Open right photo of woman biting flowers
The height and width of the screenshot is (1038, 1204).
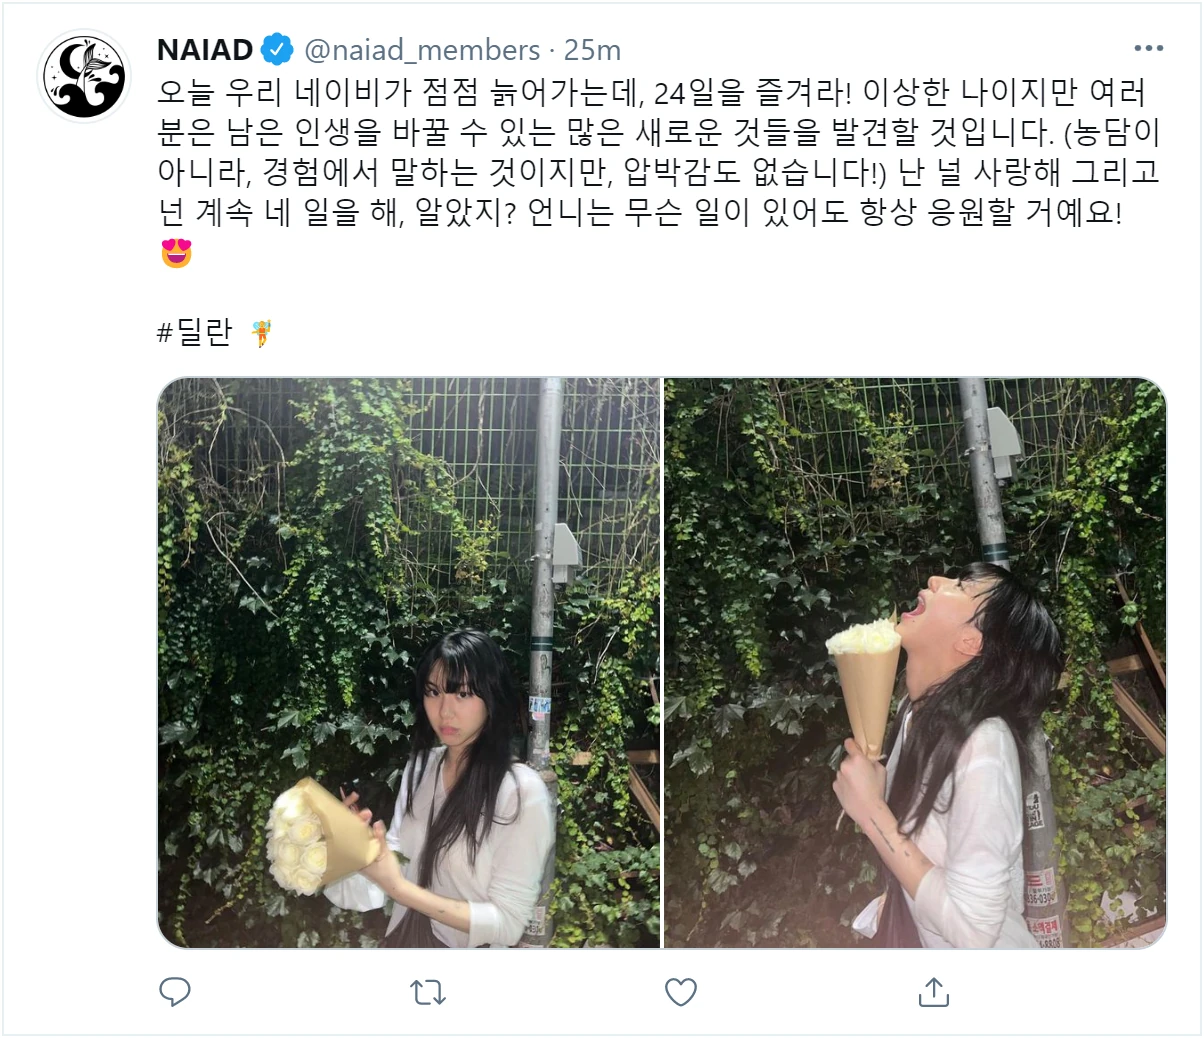coord(915,663)
